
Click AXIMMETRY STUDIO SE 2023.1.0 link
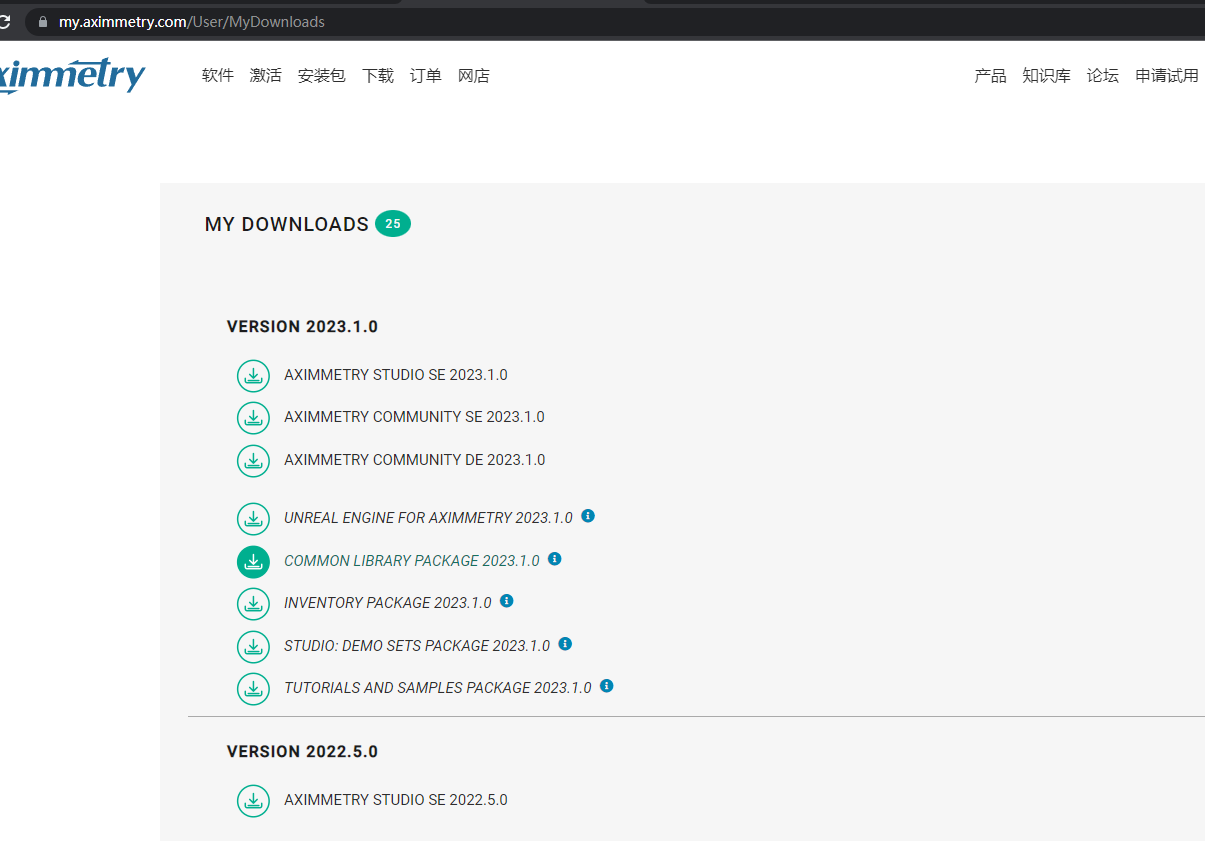point(395,375)
